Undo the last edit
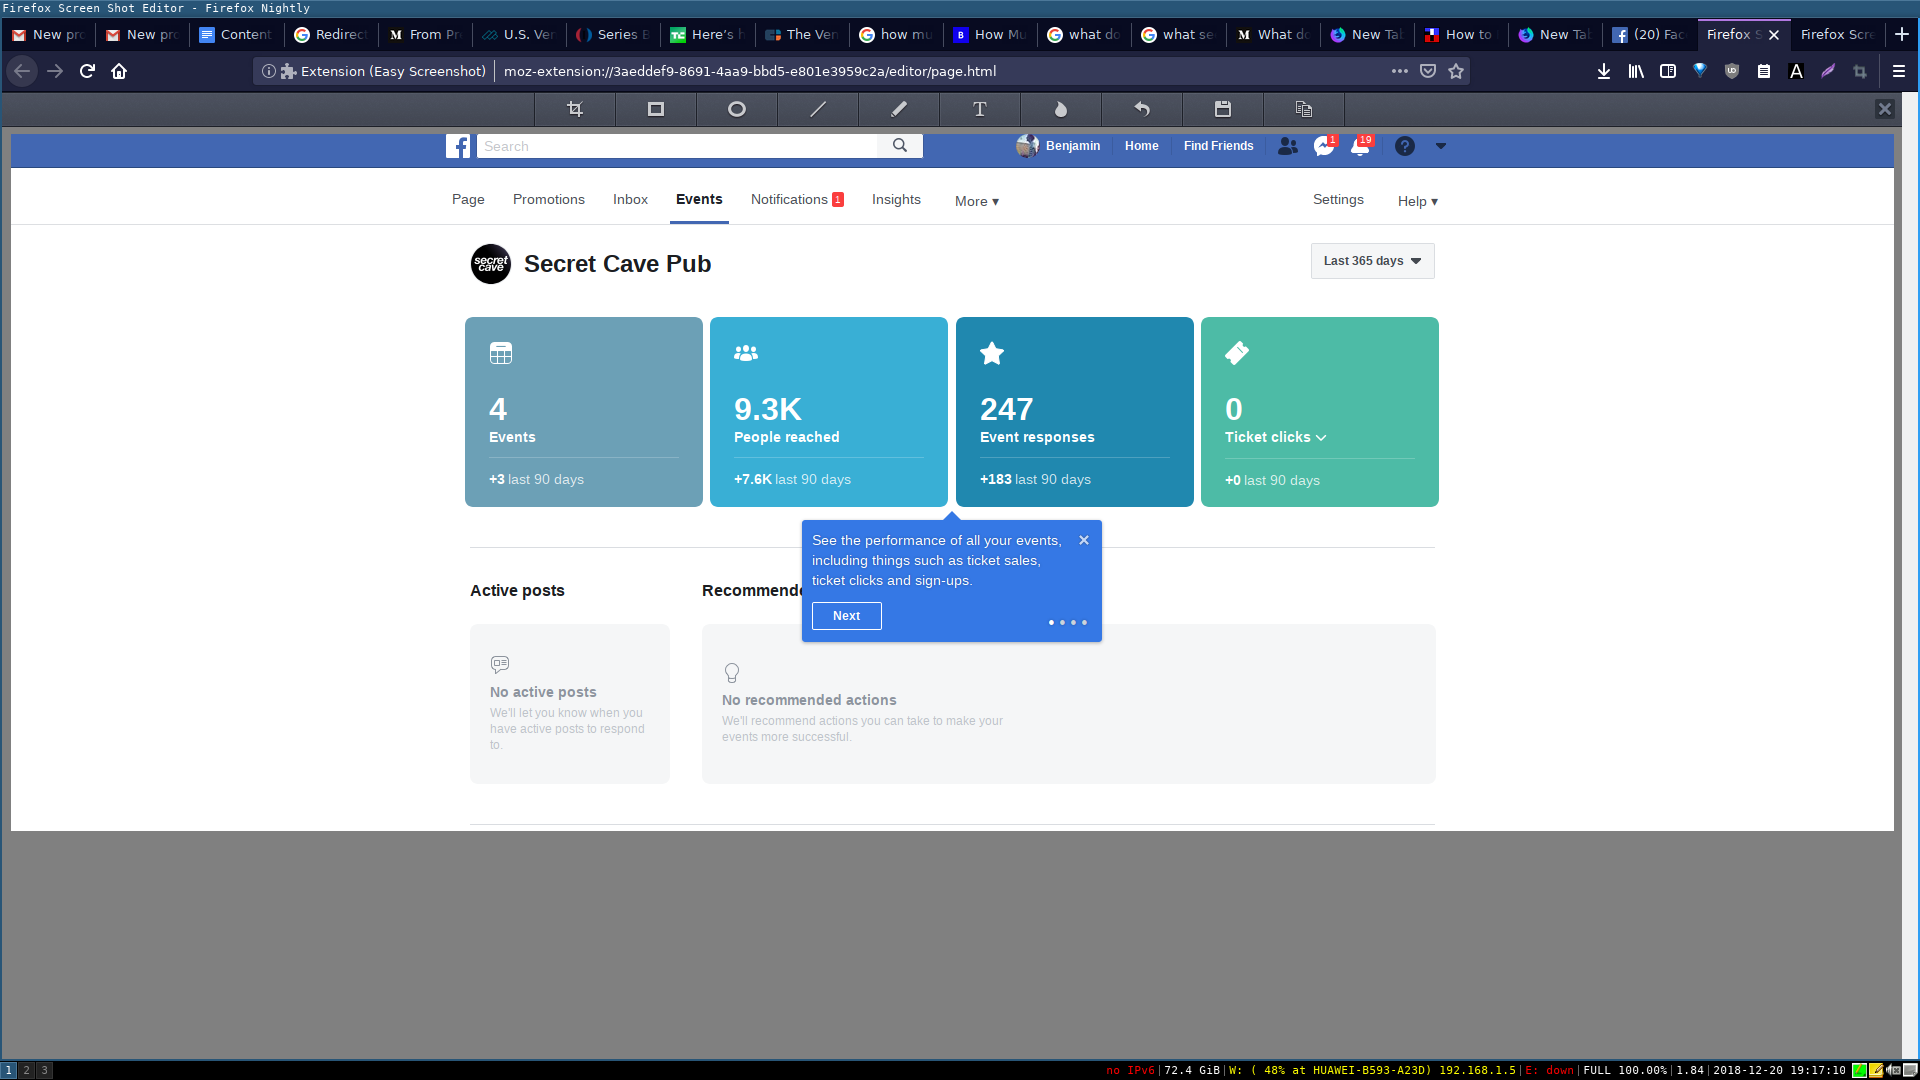 [1142, 109]
